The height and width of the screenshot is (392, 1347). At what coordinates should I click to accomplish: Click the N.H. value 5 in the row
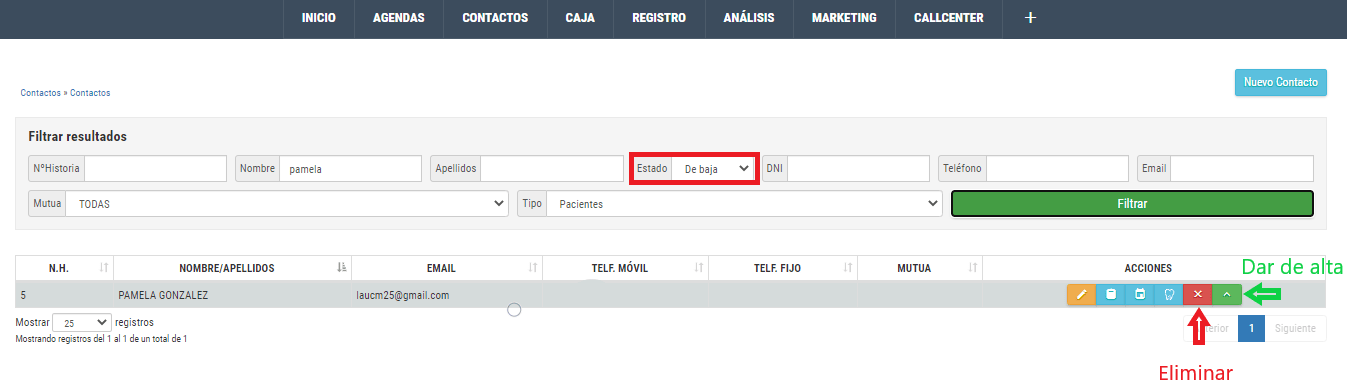tap(23, 296)
